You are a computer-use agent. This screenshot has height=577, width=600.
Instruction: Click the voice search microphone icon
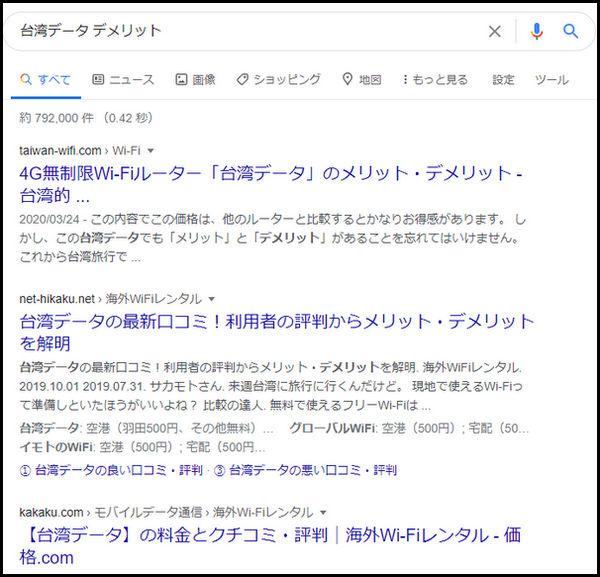coord(537,31)
